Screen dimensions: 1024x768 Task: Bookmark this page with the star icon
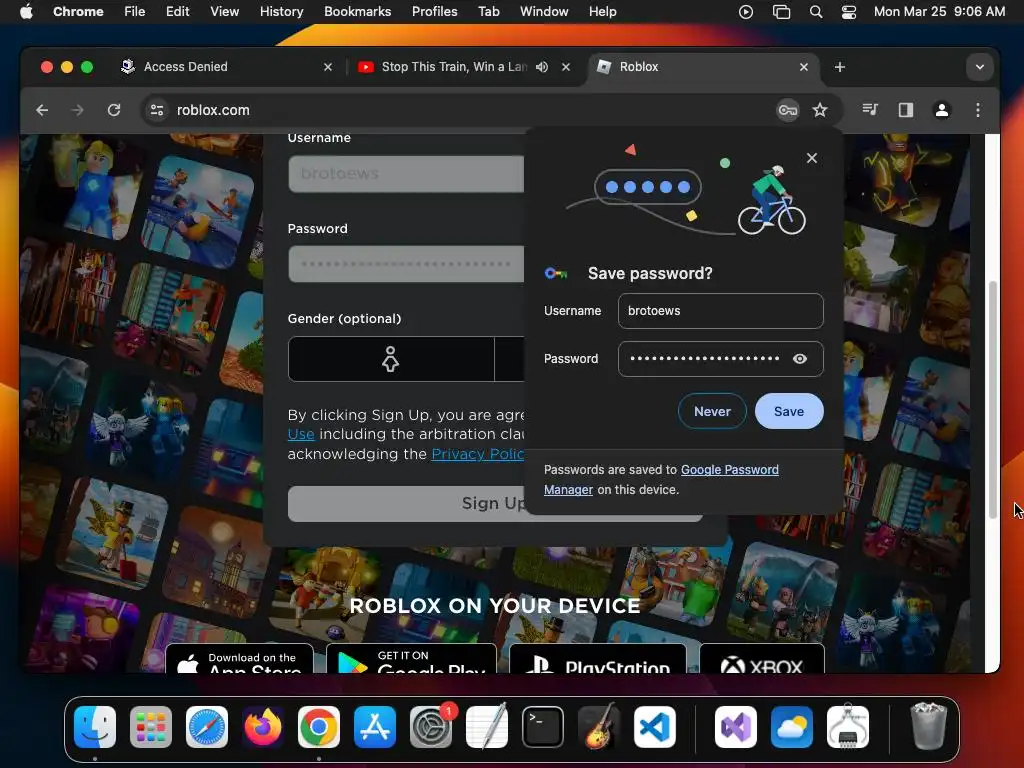click(x=820, y=110)
